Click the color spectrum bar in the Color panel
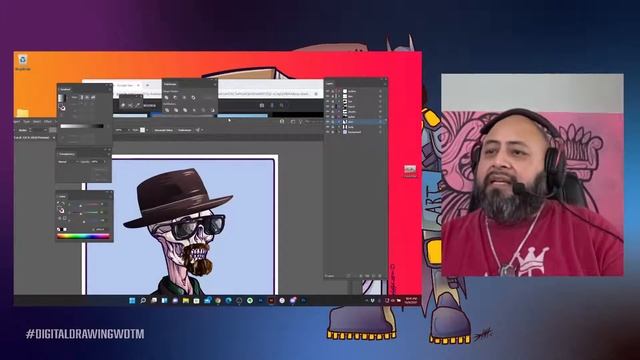The image size is (640, 360). coord(83,236)
